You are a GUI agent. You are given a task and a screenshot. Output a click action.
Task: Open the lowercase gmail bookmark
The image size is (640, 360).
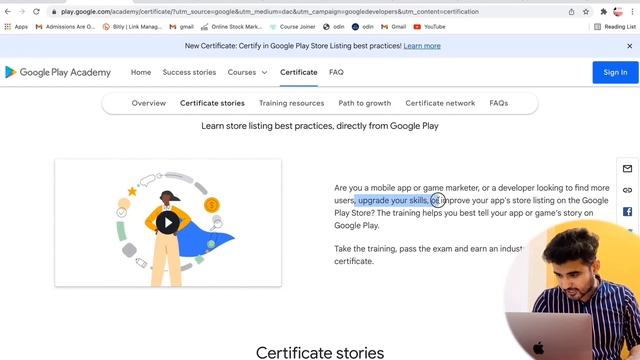tap(182, 27)
